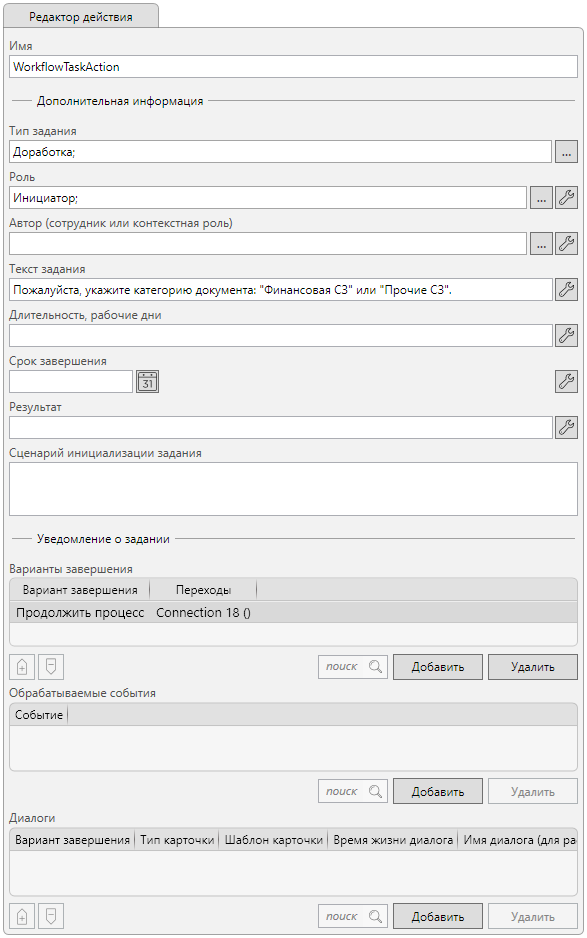Click wrench icon for Срок завершения row

point(566,382)
